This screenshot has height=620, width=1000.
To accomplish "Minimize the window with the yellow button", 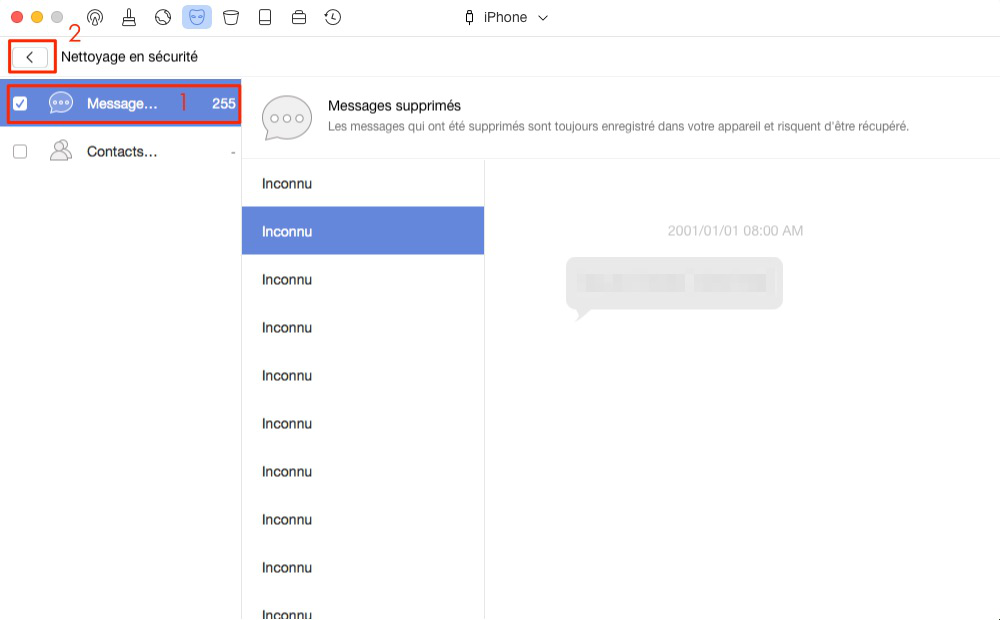I will tap(37, 17).
